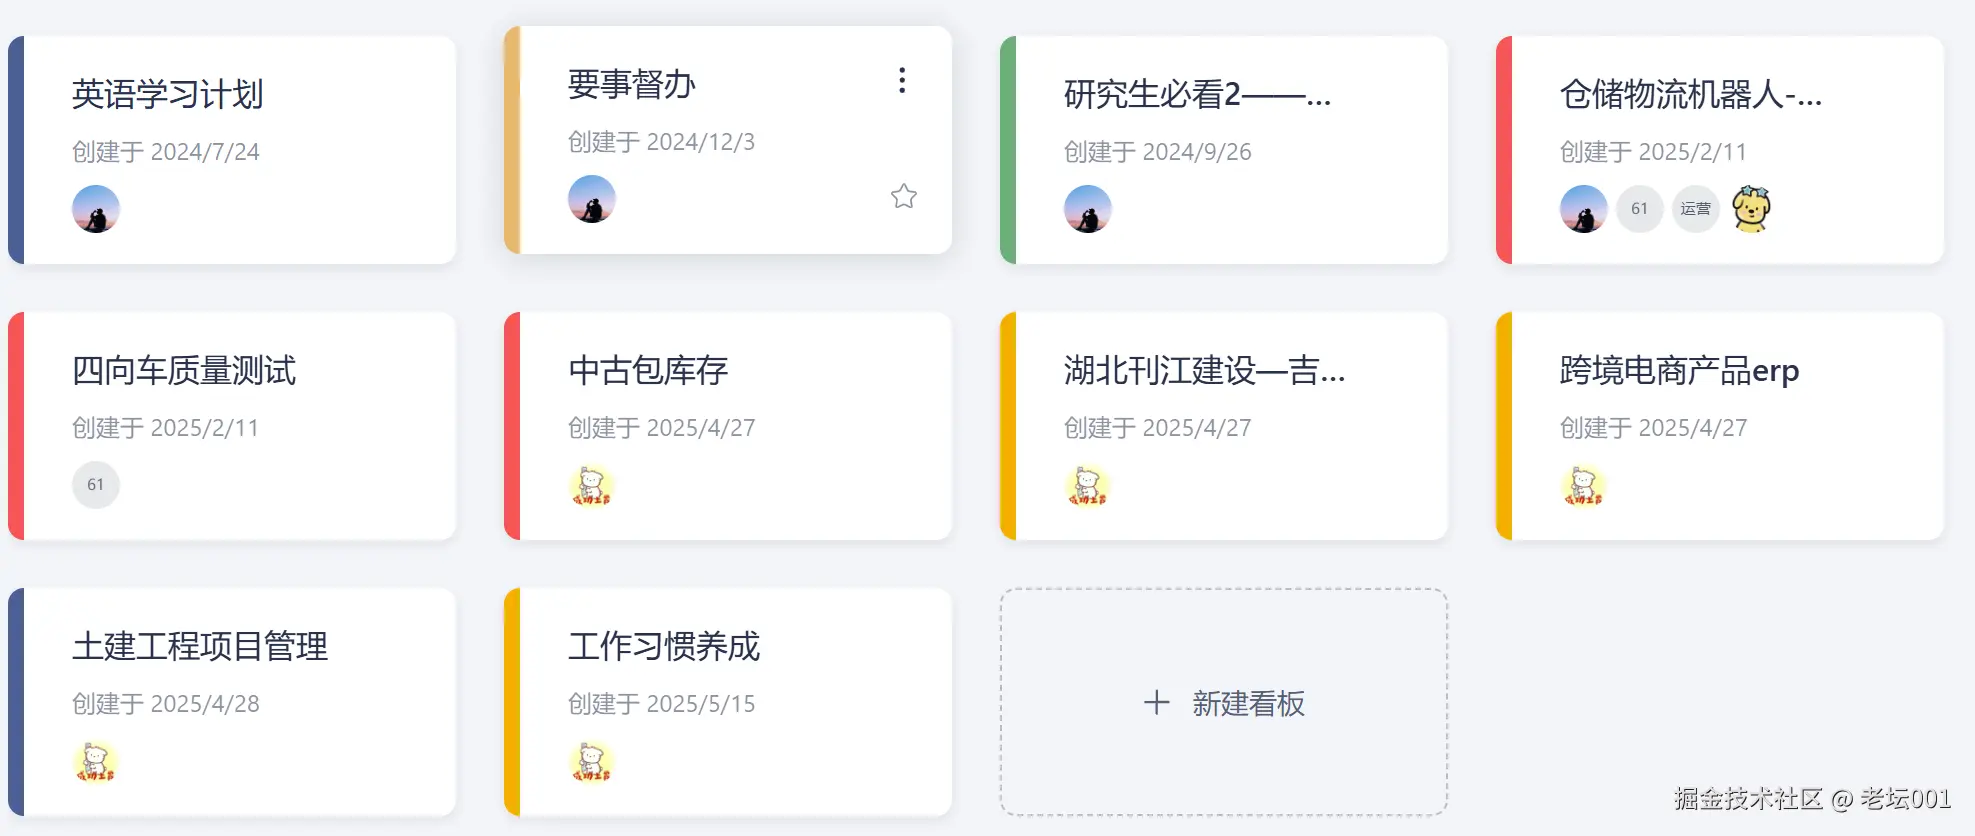Viewport: 1975px width, 836px height.
Task: Click the dog emoji member icon on 仓储物流机器人
Action: (1753, 209)
